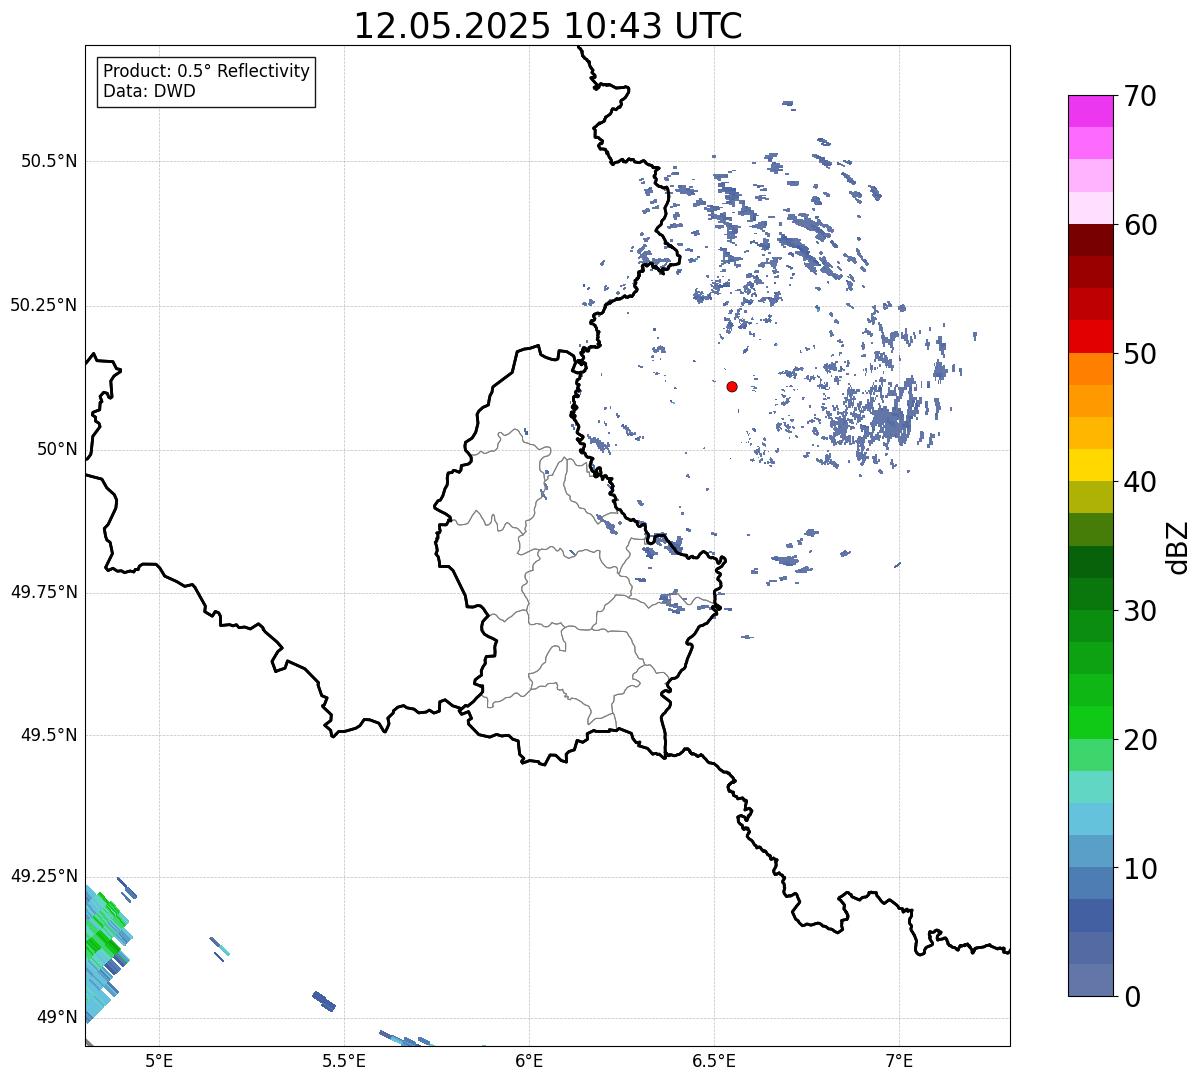Click the dense blue echo cluster east of radar near 7°E

[890, 420]
